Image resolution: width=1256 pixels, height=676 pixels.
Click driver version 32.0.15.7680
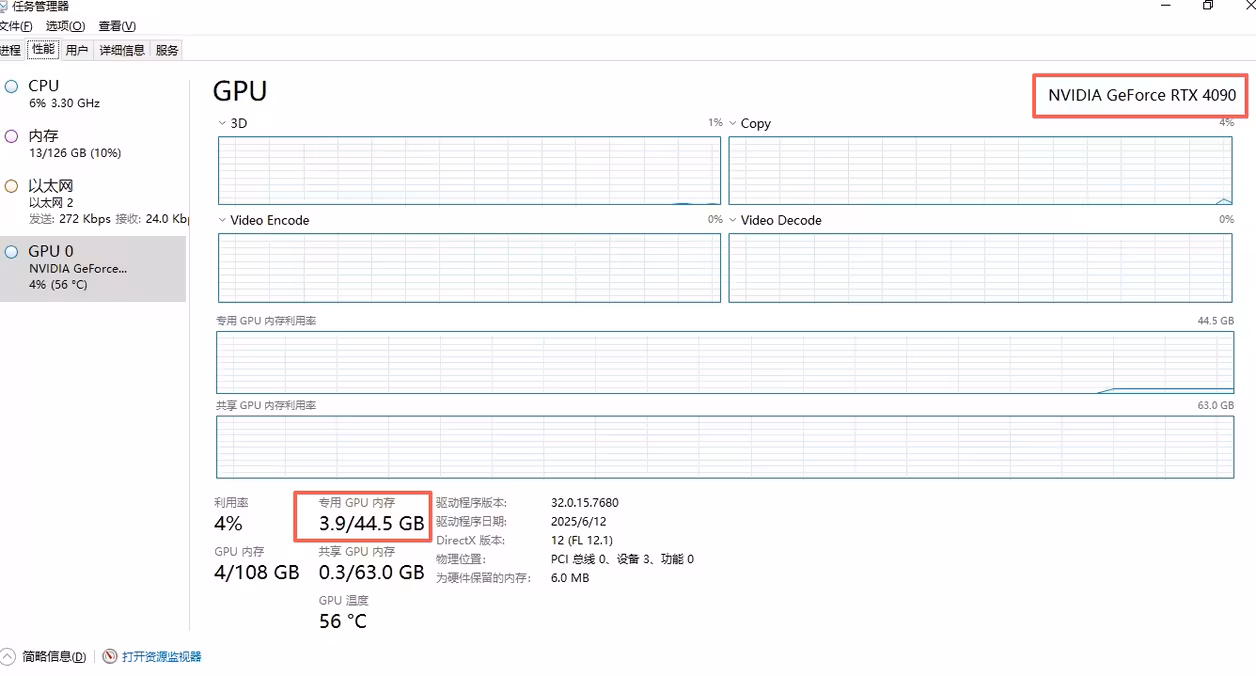pos(585,503)
